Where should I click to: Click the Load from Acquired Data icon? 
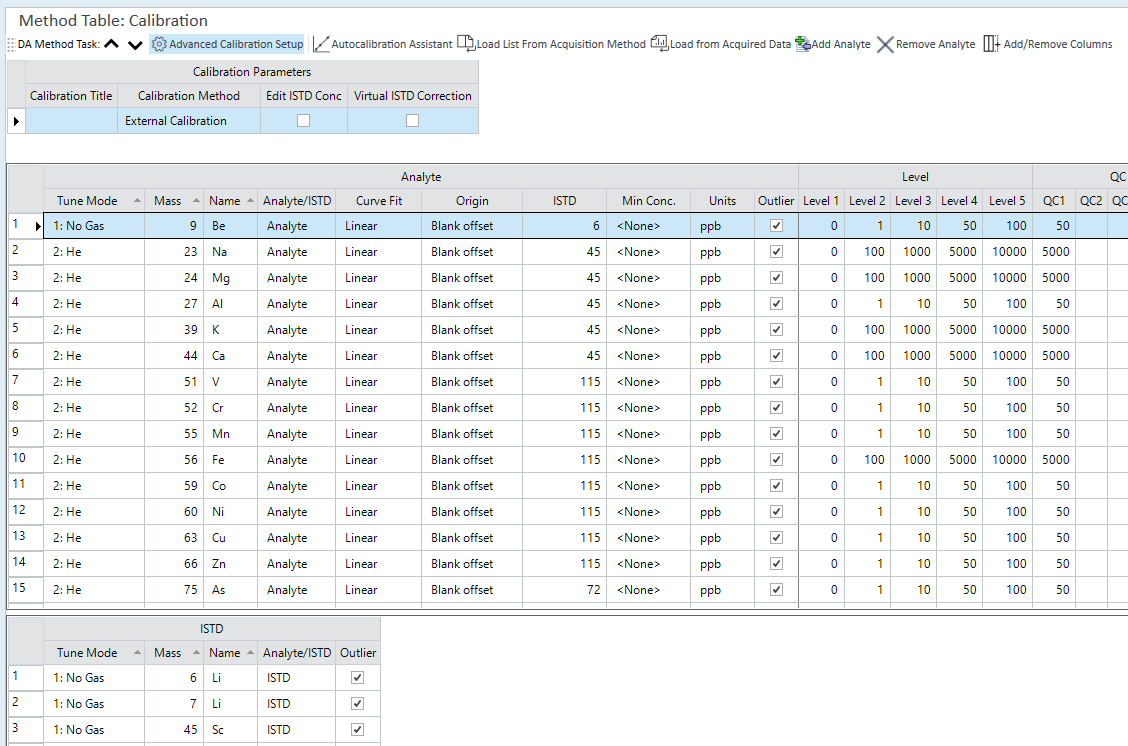(660, 44)
